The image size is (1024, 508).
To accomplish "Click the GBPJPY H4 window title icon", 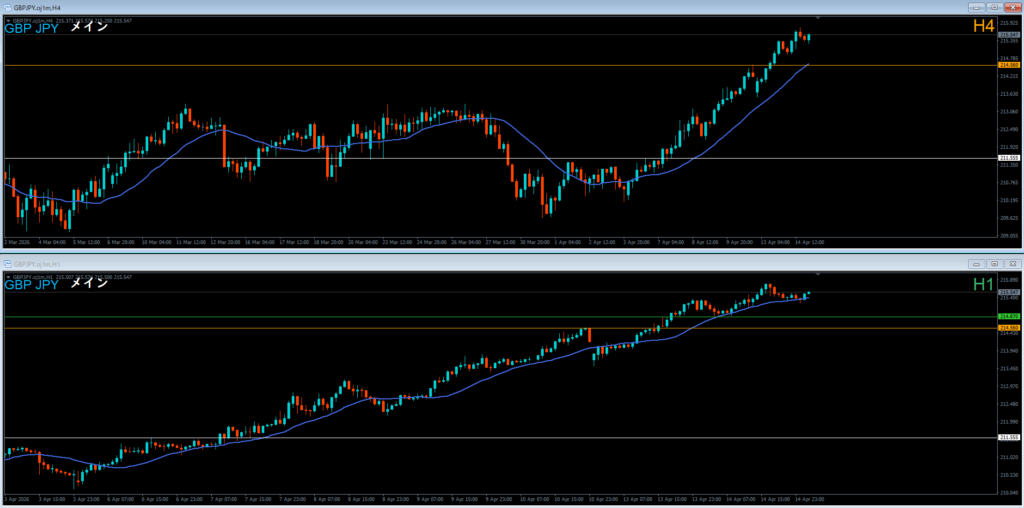I will (x=7, y=8).
